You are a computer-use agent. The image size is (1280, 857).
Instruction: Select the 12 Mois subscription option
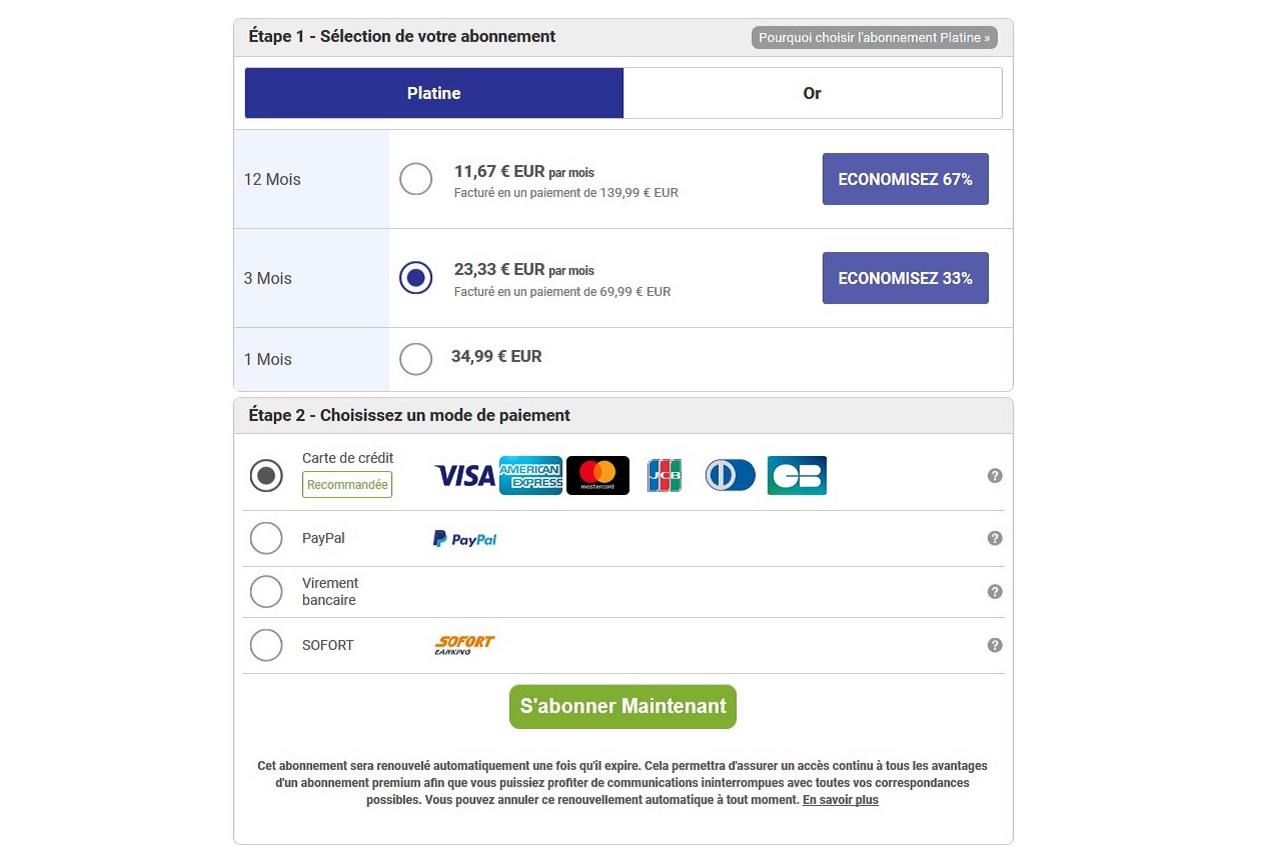pos(416,180)
